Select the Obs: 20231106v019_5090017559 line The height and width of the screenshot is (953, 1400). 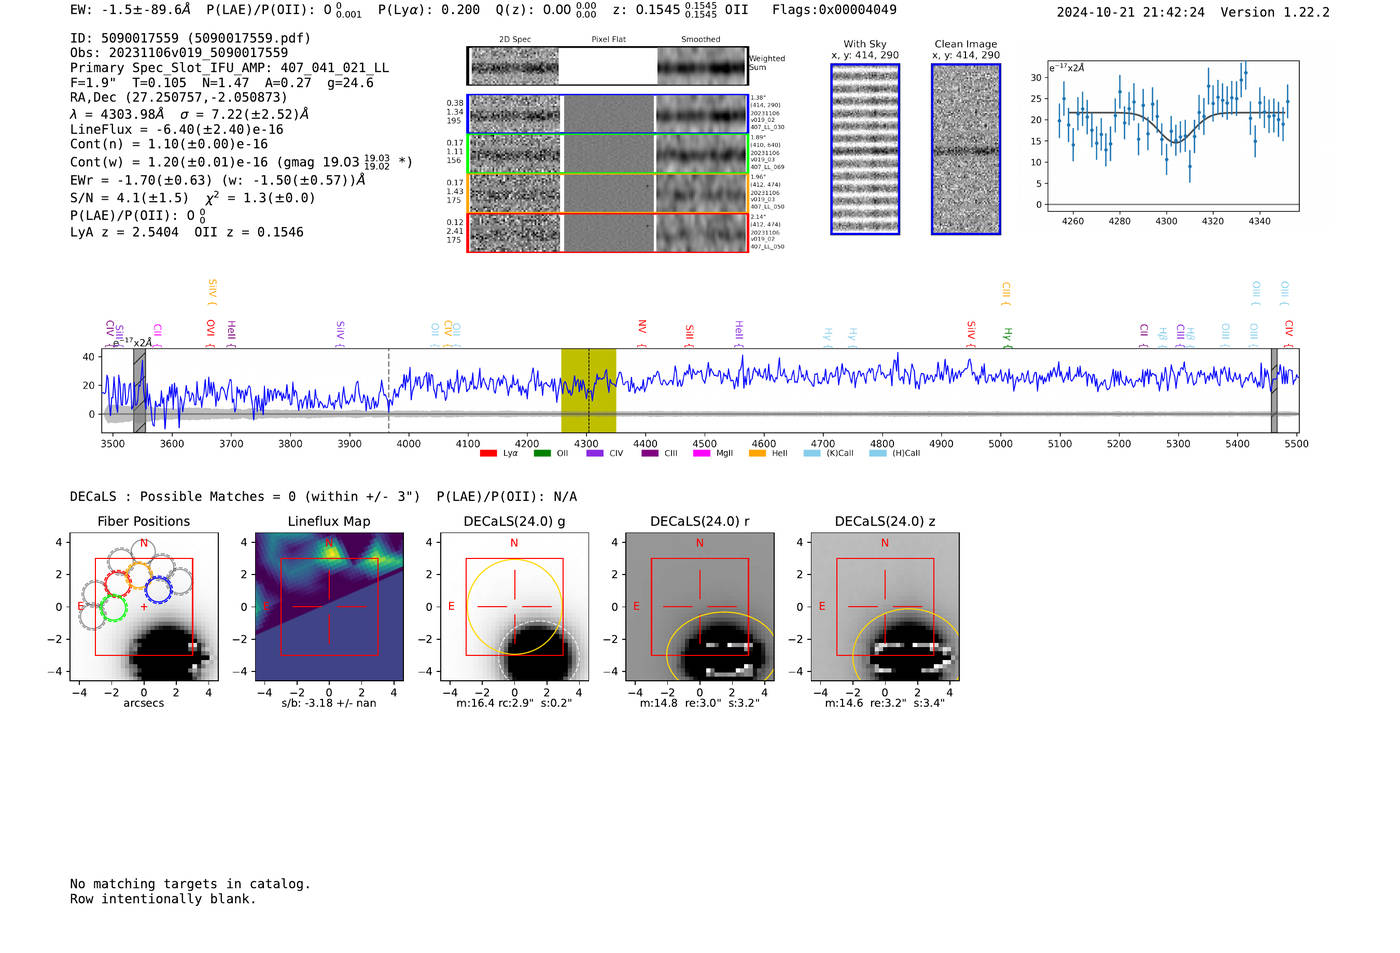[179, 53]
